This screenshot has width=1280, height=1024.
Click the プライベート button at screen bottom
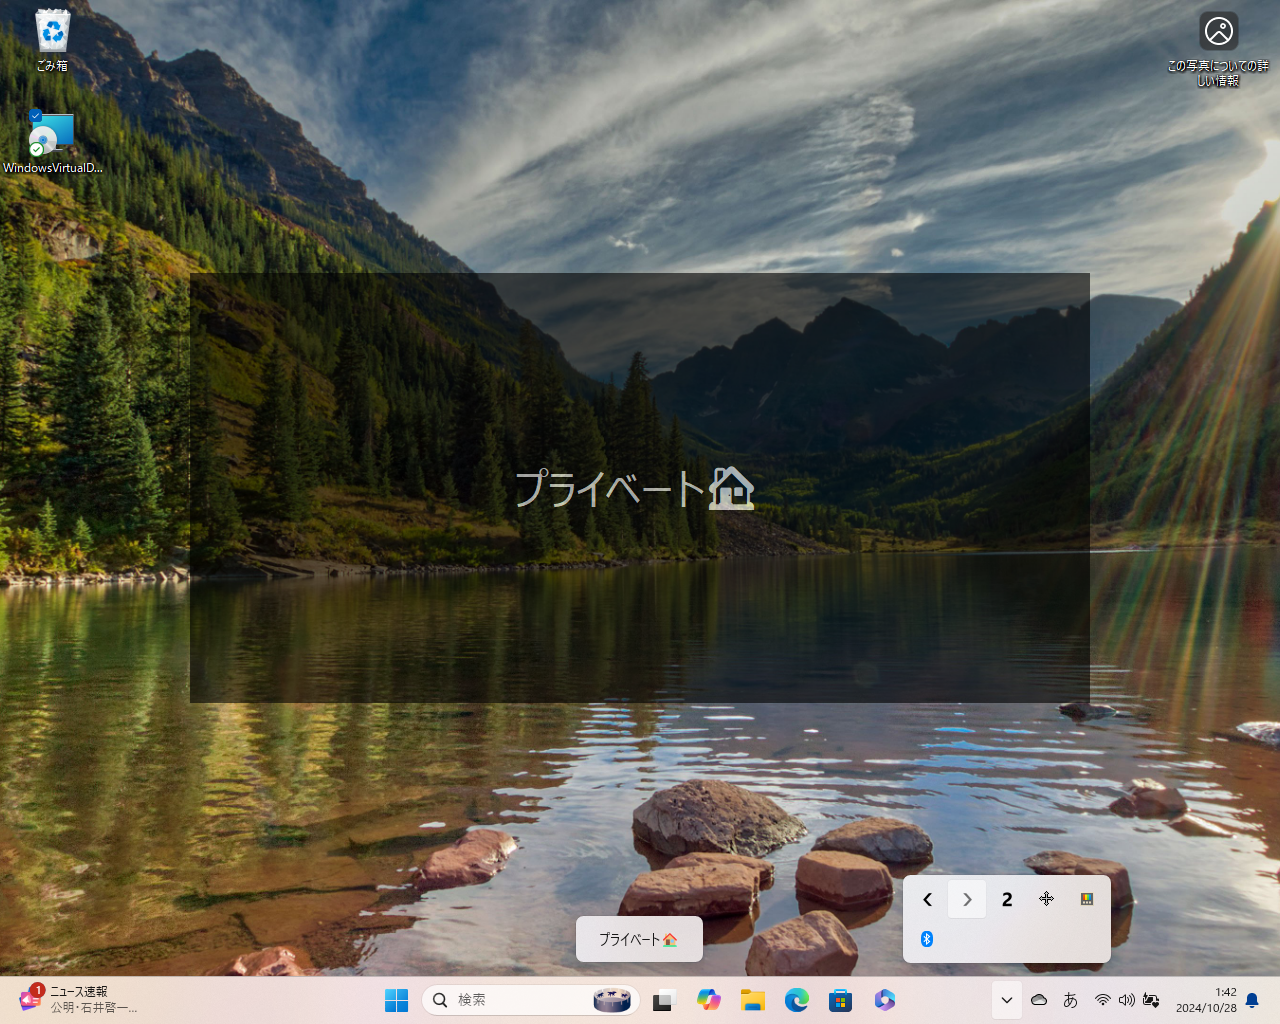pyautogui.click(x=639, y=938)
